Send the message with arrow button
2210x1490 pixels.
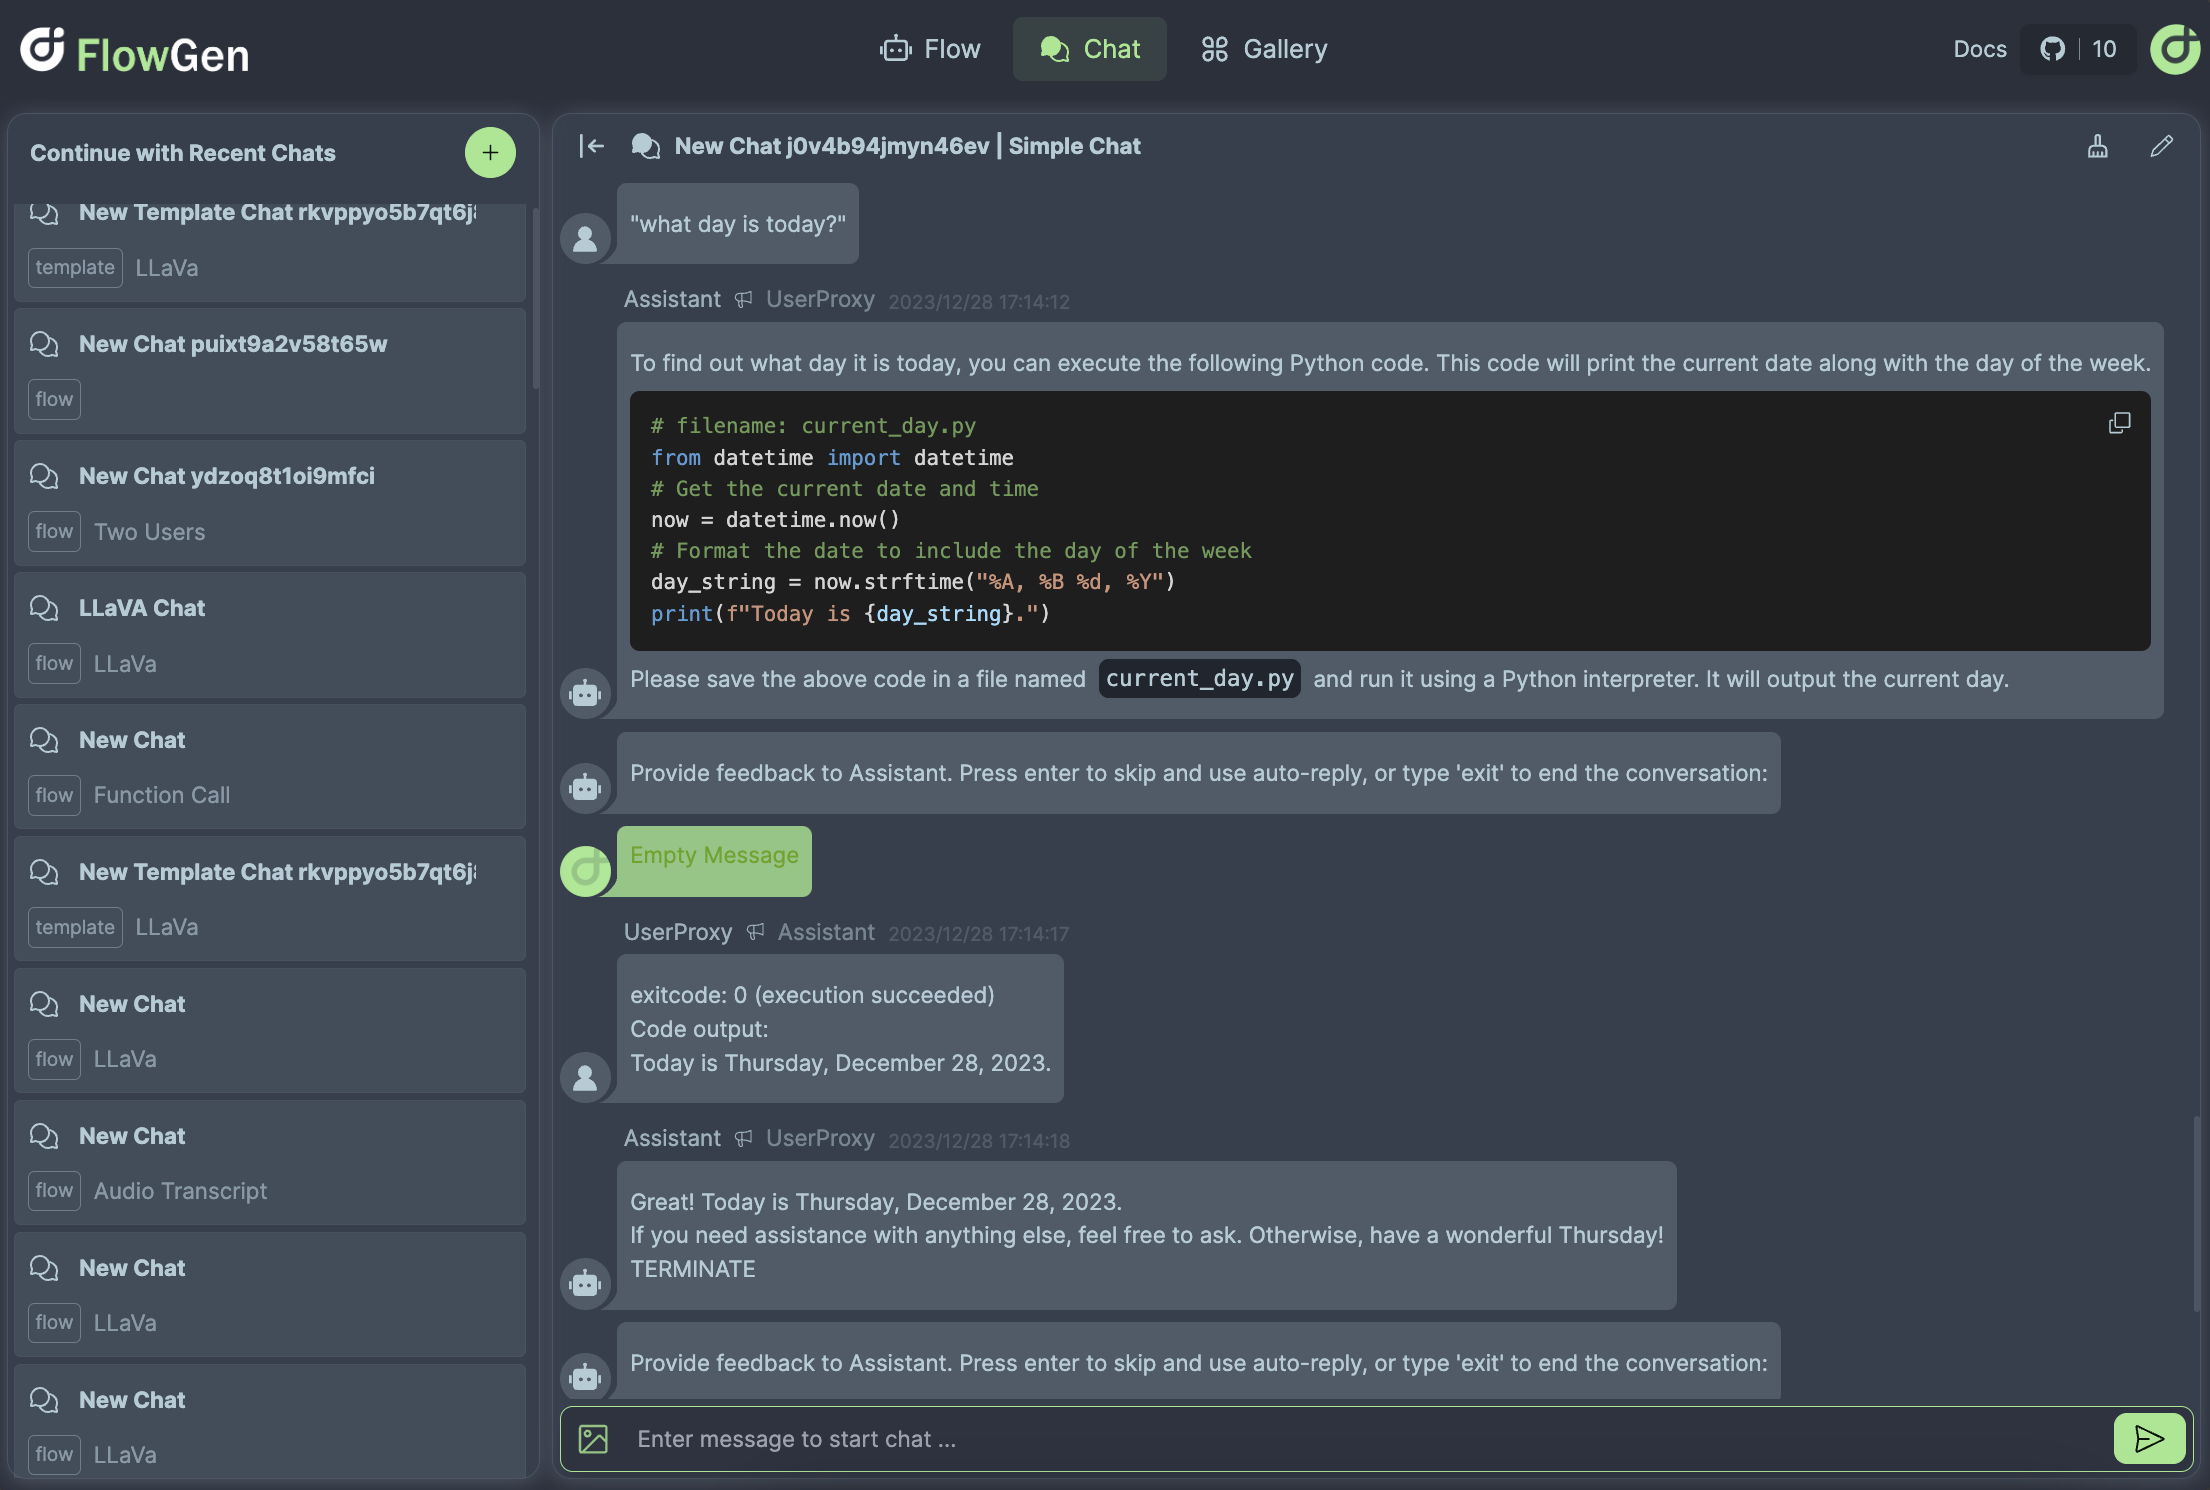[2149, 1439]
